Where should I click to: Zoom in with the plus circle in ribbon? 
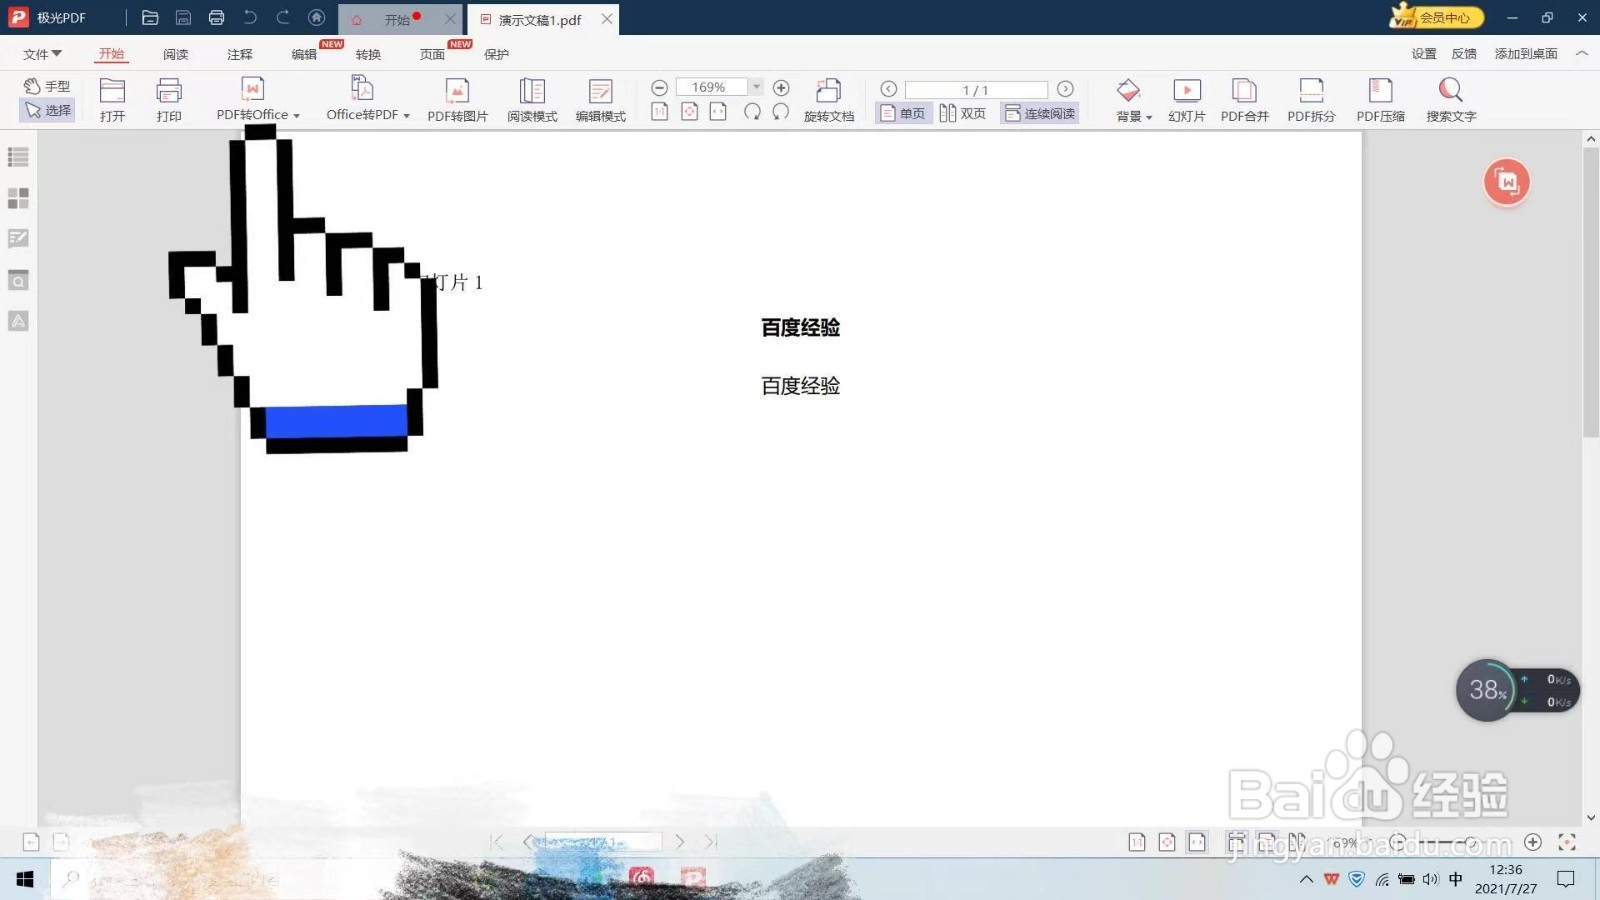(x=781, y=88)
